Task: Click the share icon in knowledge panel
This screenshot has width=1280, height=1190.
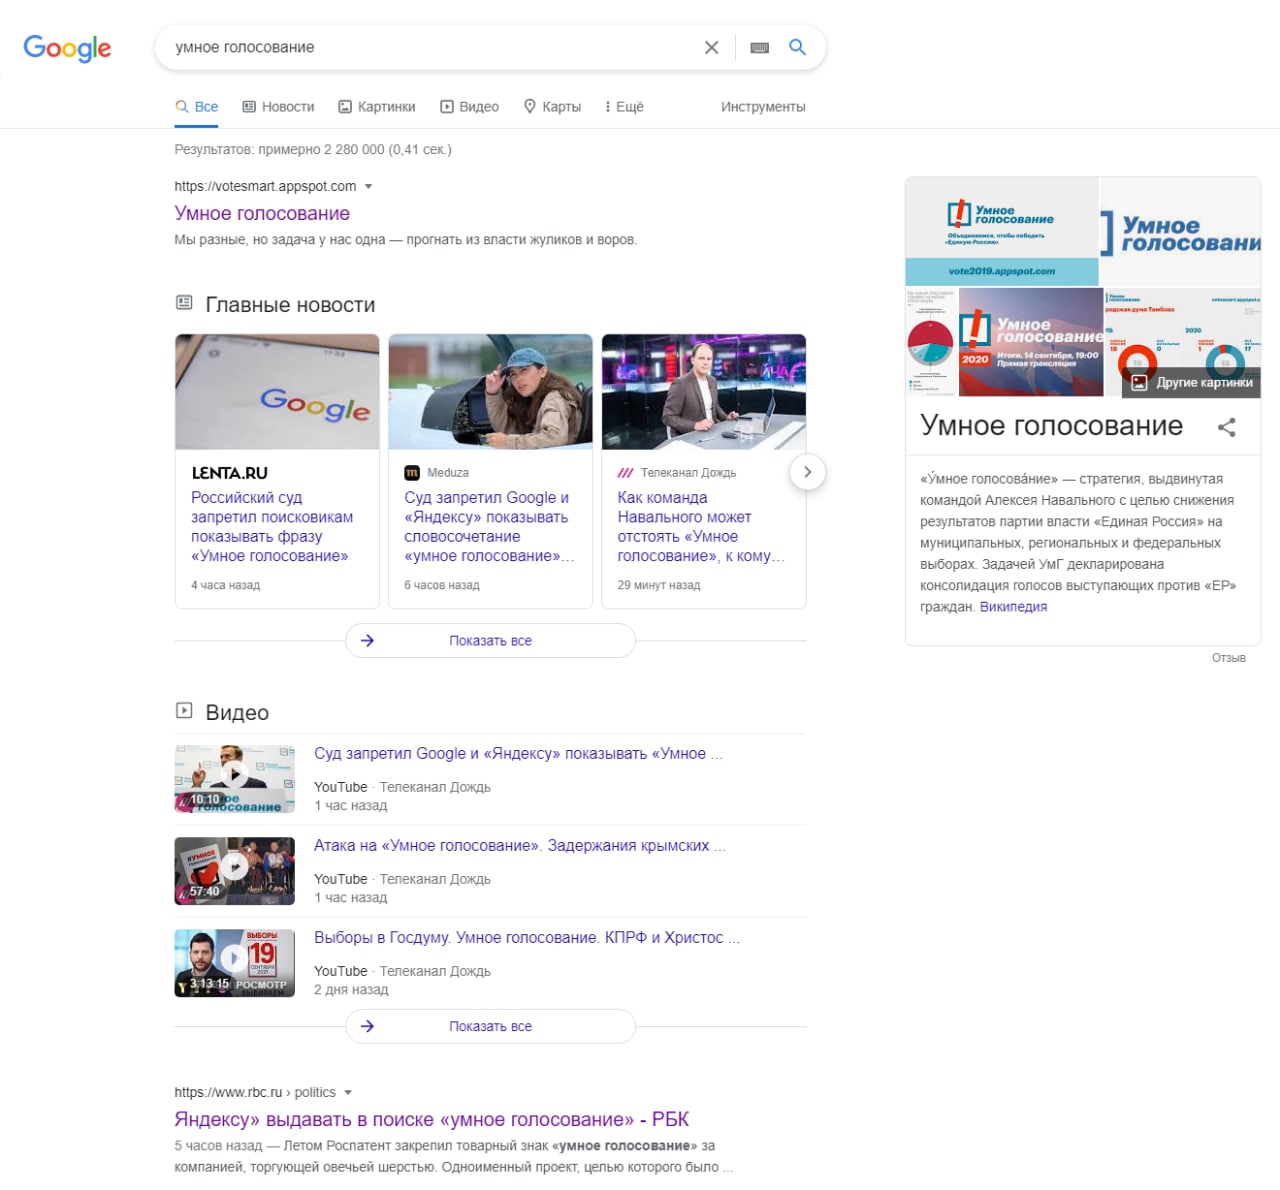Action: pos(1227,427)
